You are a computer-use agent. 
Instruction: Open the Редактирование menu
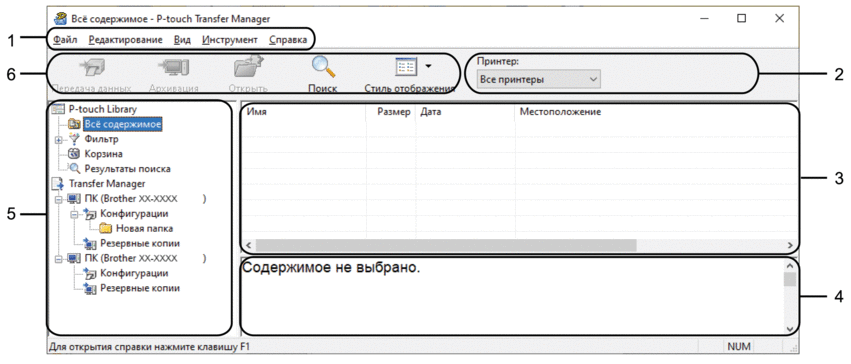pos(125,40)
